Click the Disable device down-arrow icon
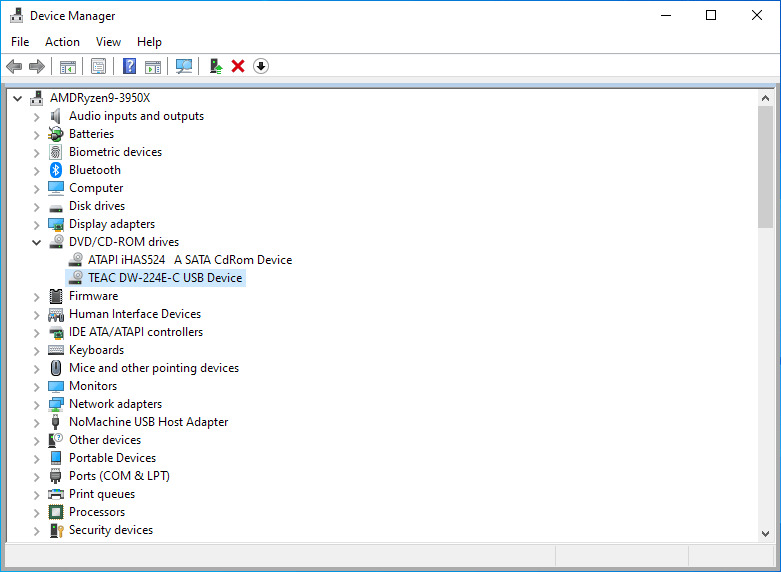 (x=261, y=66)
